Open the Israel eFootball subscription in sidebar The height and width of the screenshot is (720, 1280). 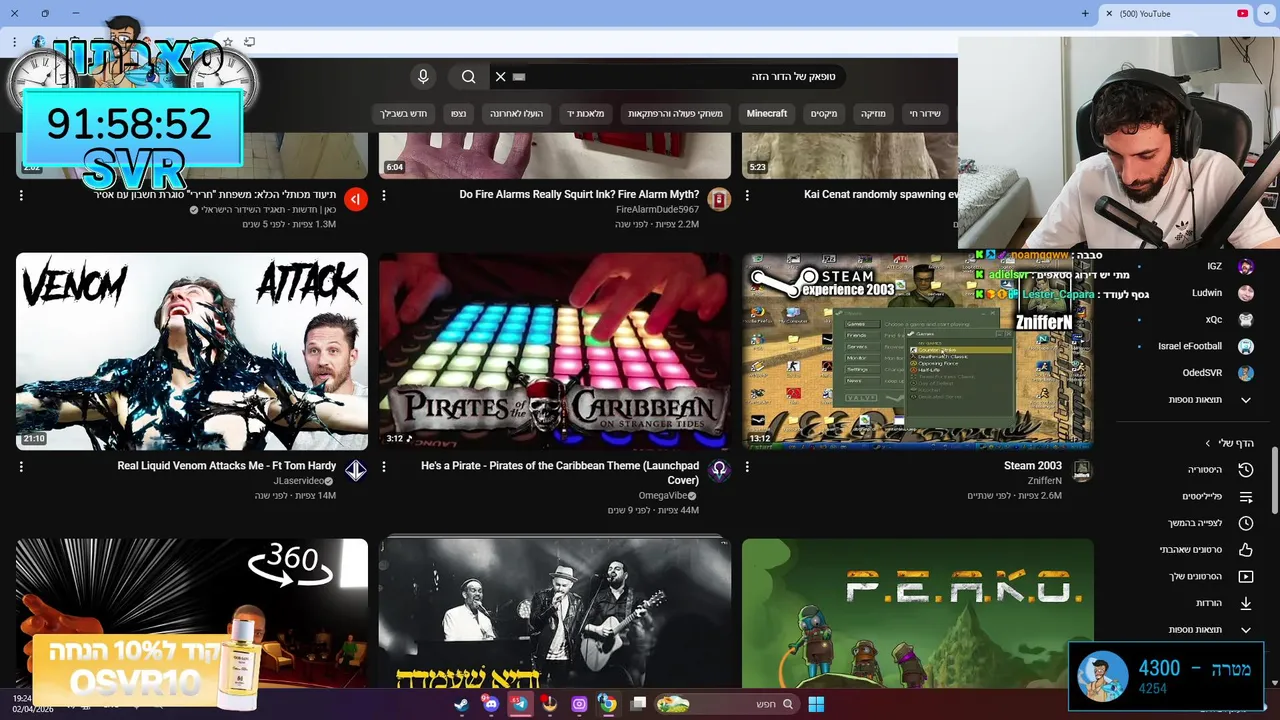pos(1195,346)
